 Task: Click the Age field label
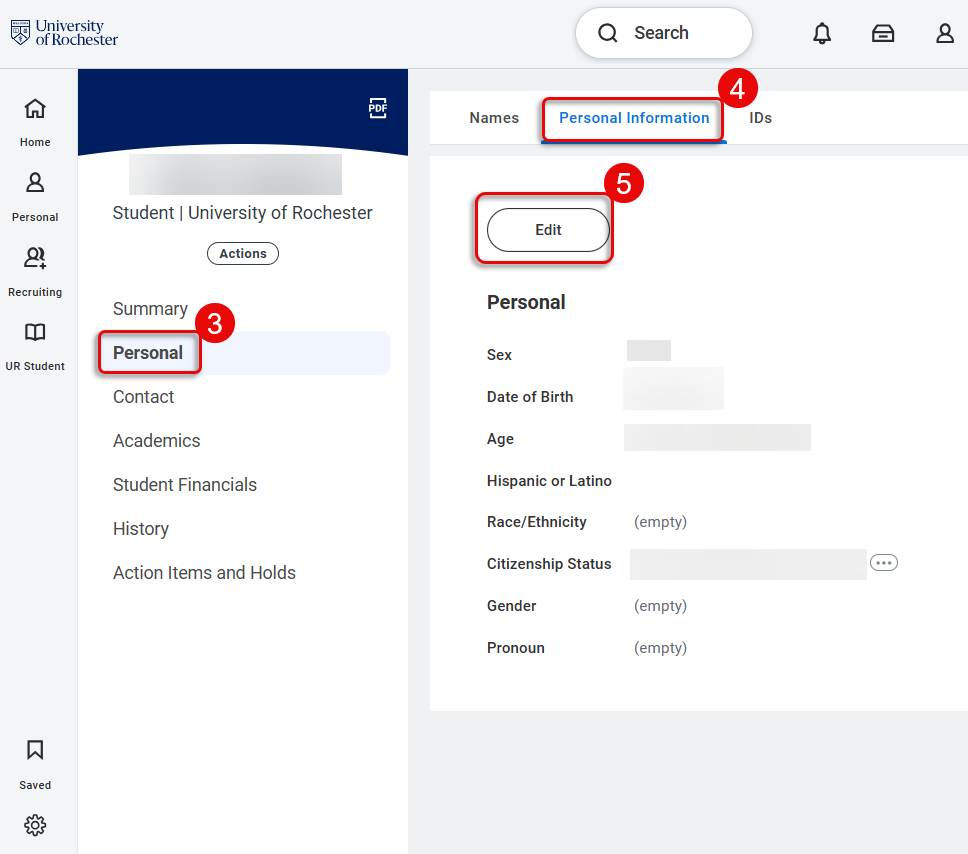tap(500, 439)
